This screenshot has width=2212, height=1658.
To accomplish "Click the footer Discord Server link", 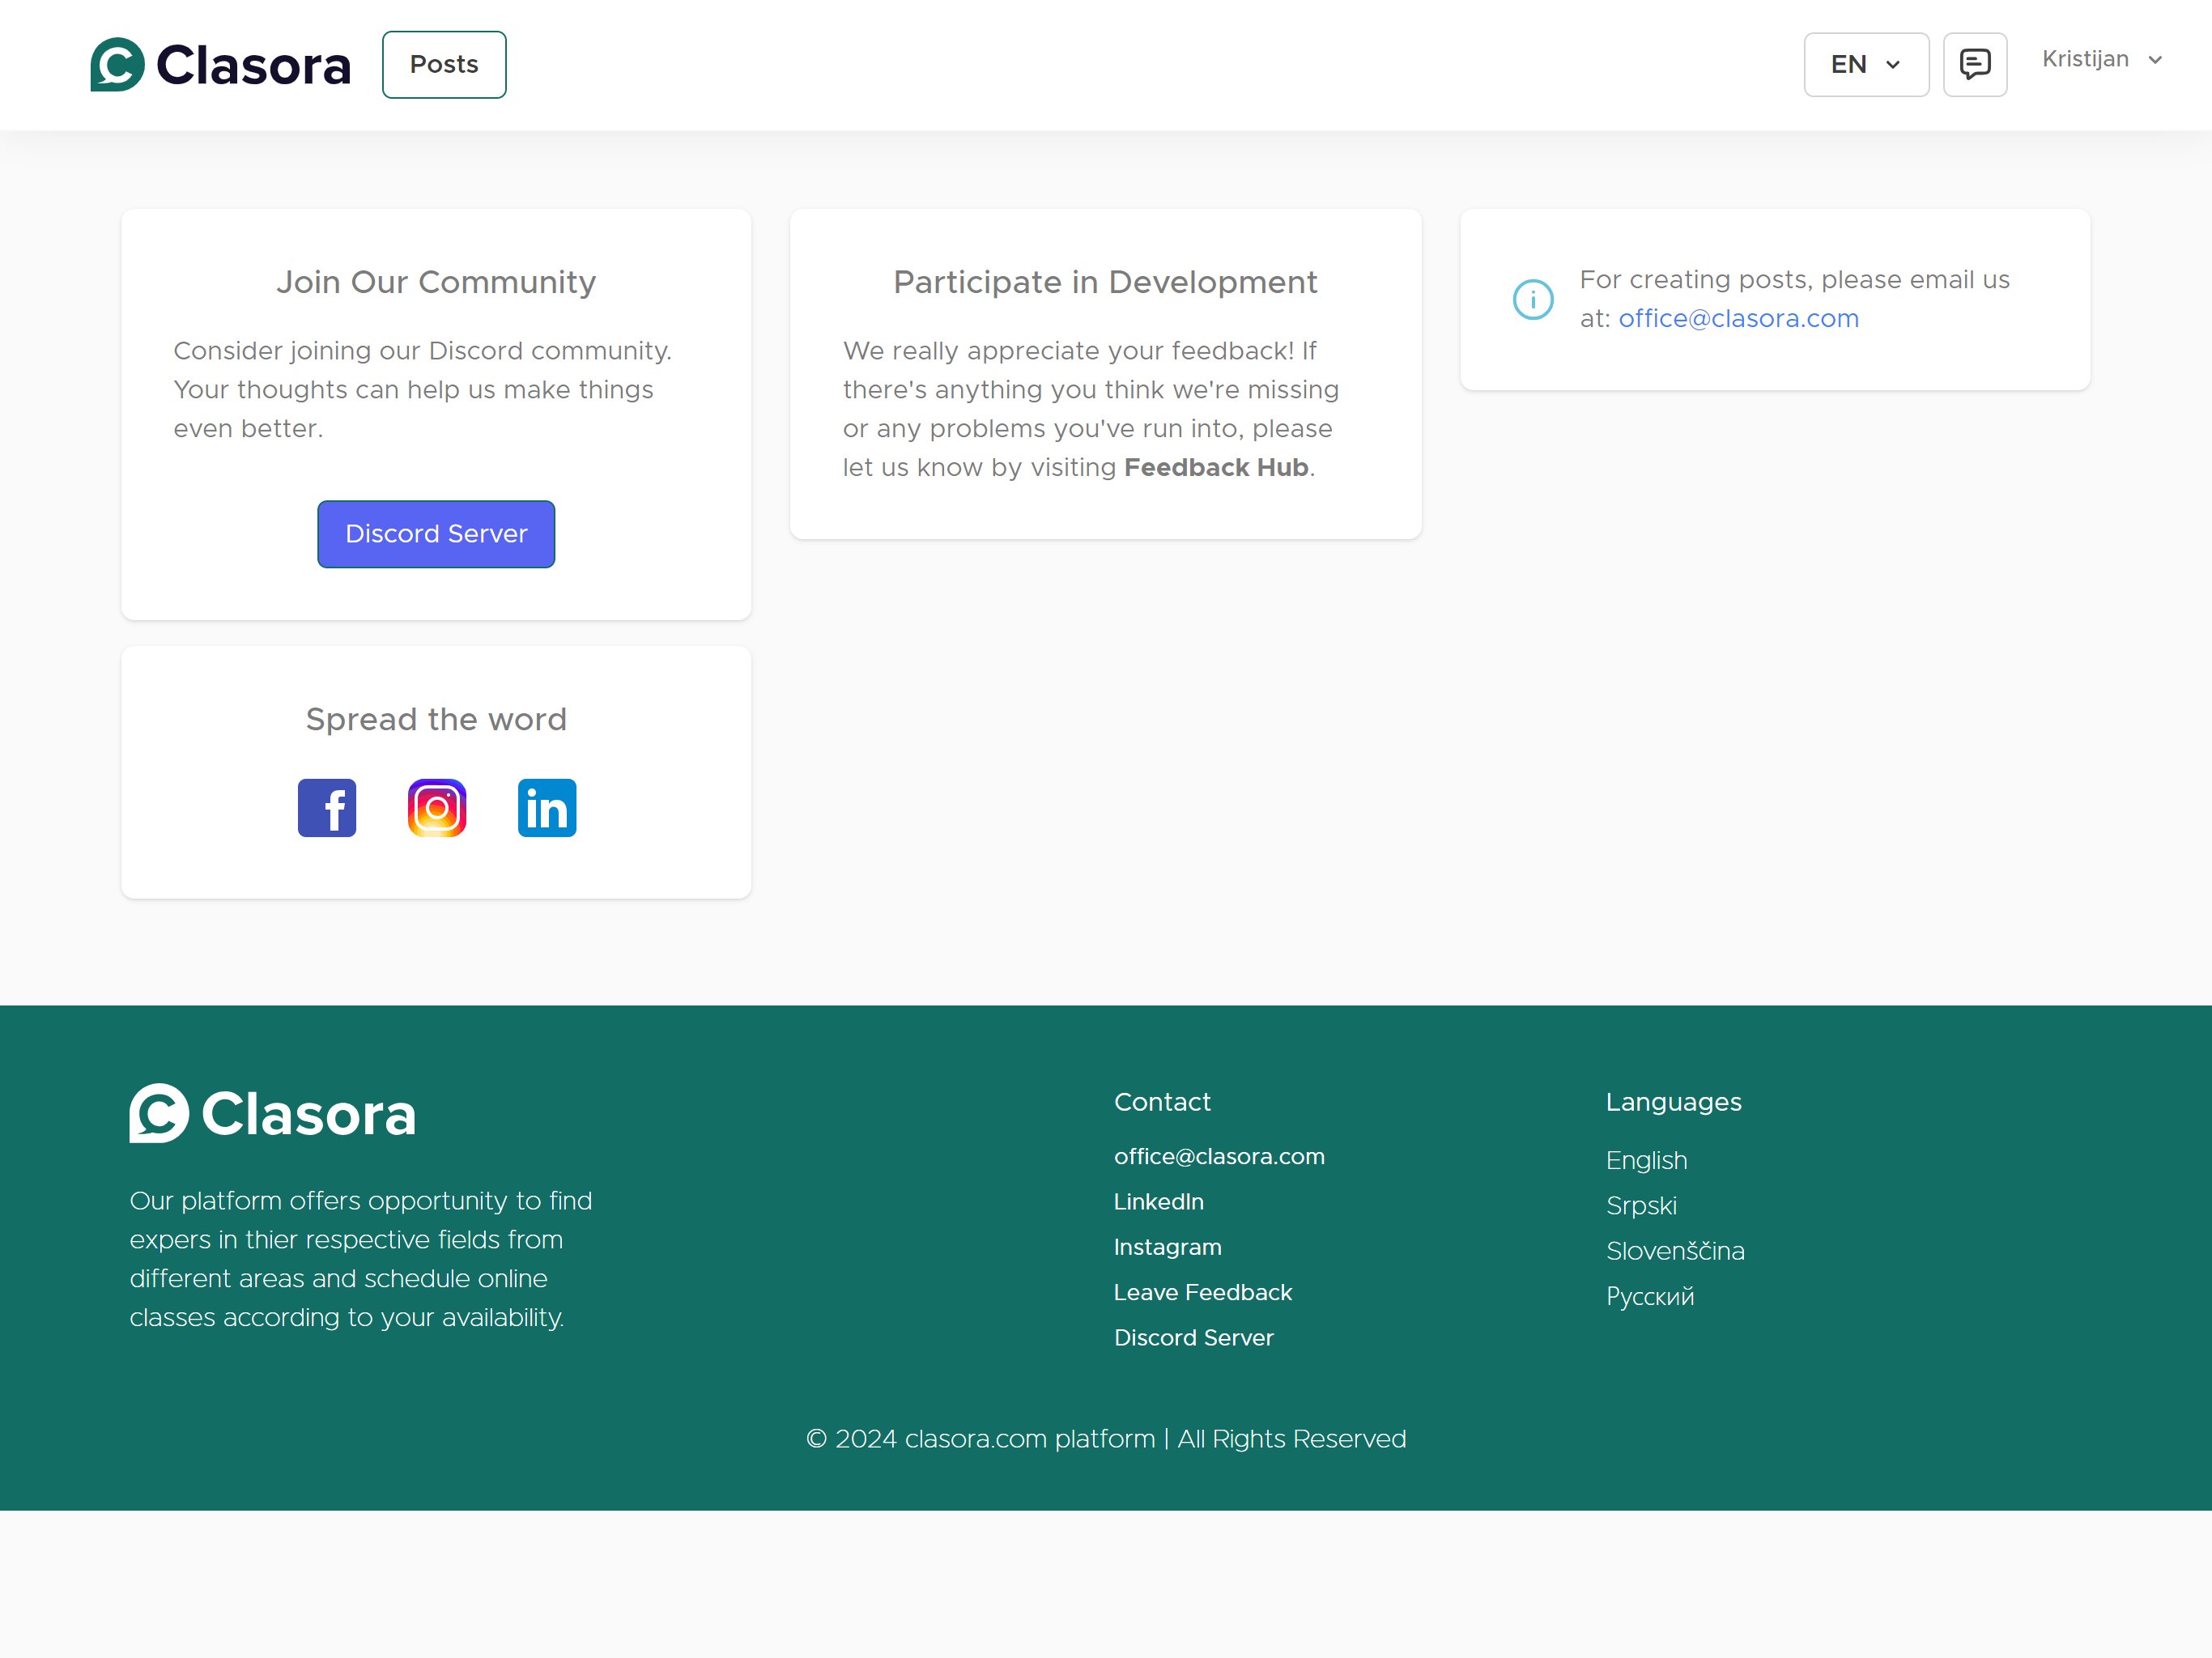I will tap(1193, 1337).
